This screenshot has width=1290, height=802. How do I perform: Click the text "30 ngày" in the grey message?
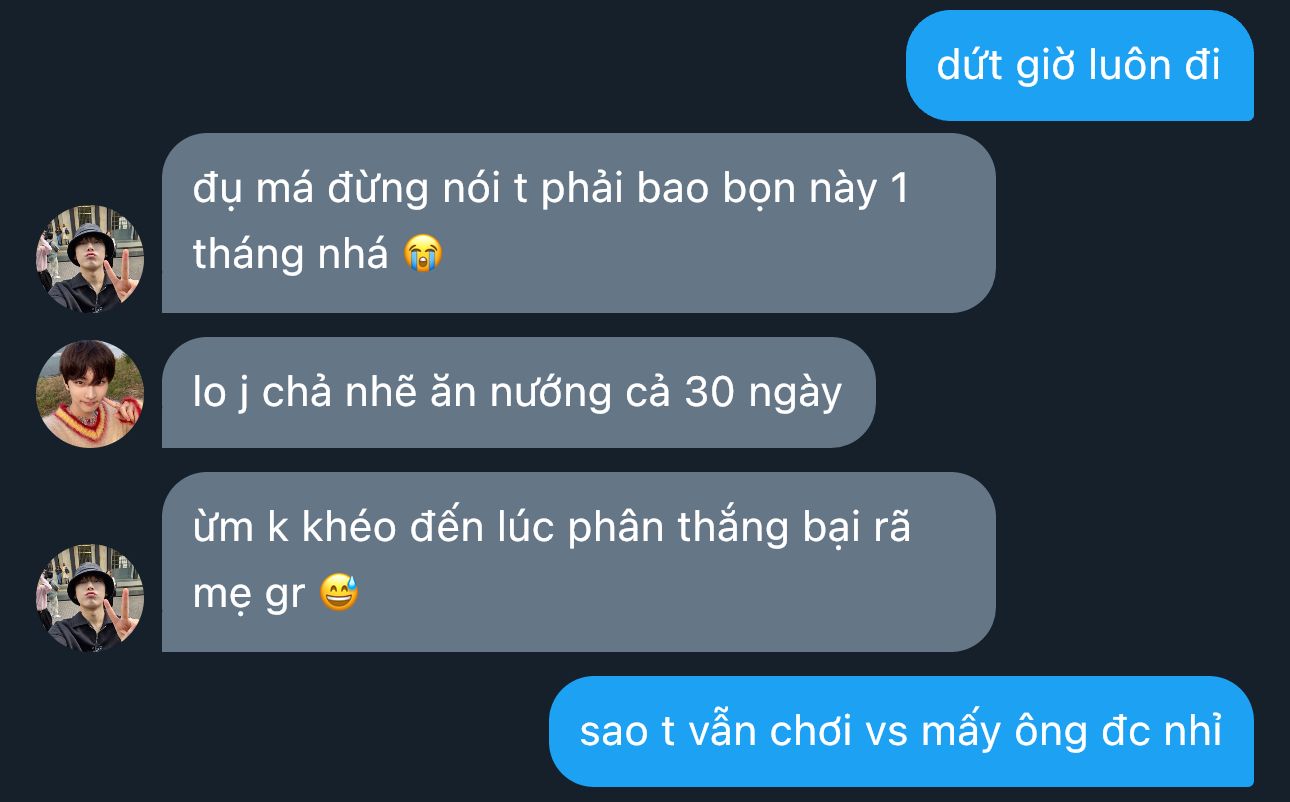764,394
